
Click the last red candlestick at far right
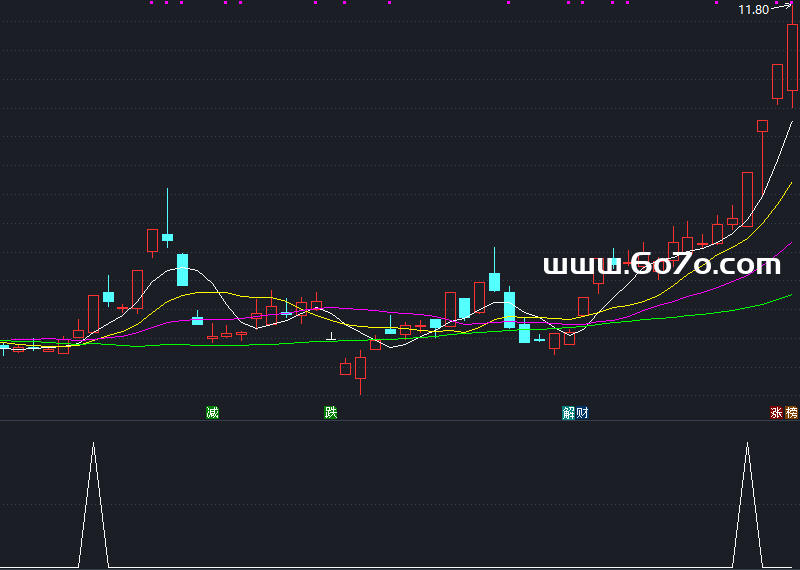792,58
